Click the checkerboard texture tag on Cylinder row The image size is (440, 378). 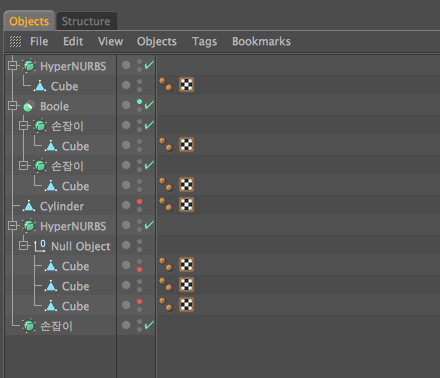[x=186, y=205]
